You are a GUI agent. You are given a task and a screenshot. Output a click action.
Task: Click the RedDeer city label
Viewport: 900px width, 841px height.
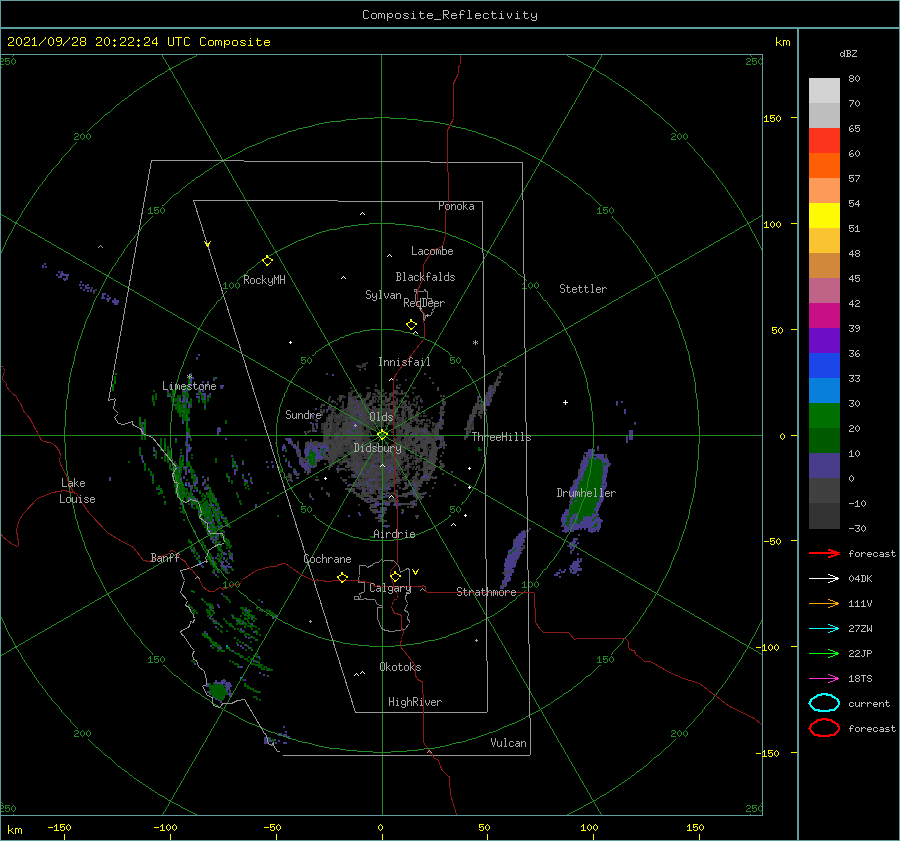click(424, 303)
